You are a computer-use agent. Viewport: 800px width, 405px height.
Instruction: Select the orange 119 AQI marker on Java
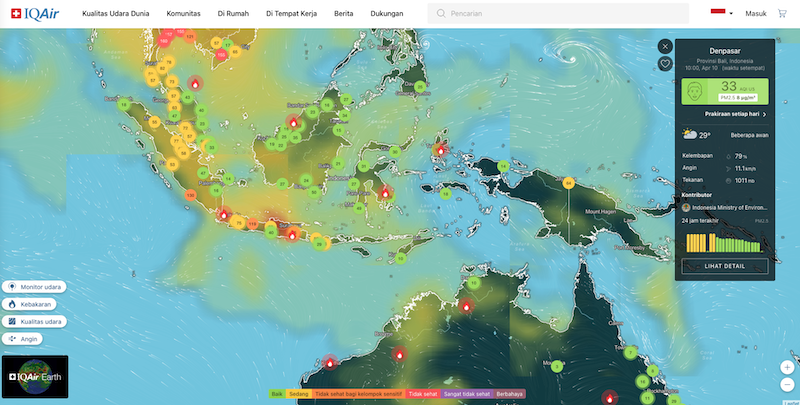pyautogui.click(x=253, y=224)
